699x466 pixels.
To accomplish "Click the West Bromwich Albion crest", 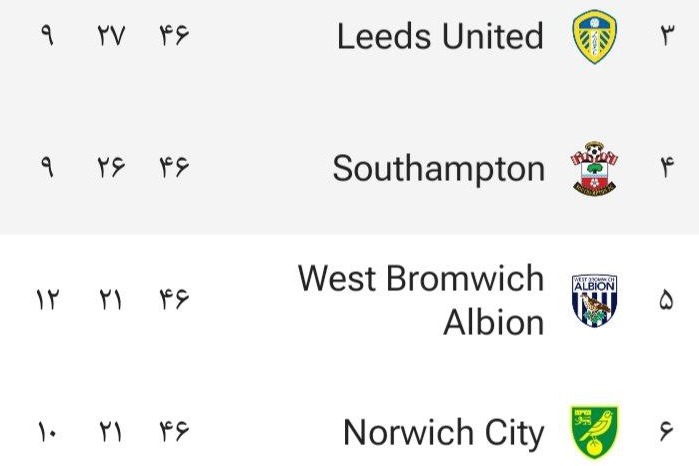I will pos(594,300).
